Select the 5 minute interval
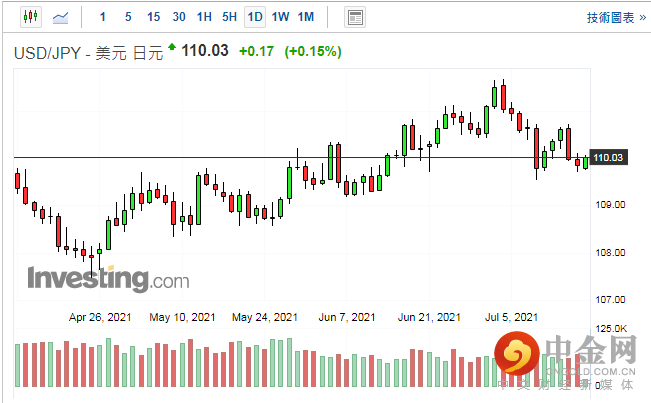This screenshot has height=403, width=651. click(x=128, y=17)
